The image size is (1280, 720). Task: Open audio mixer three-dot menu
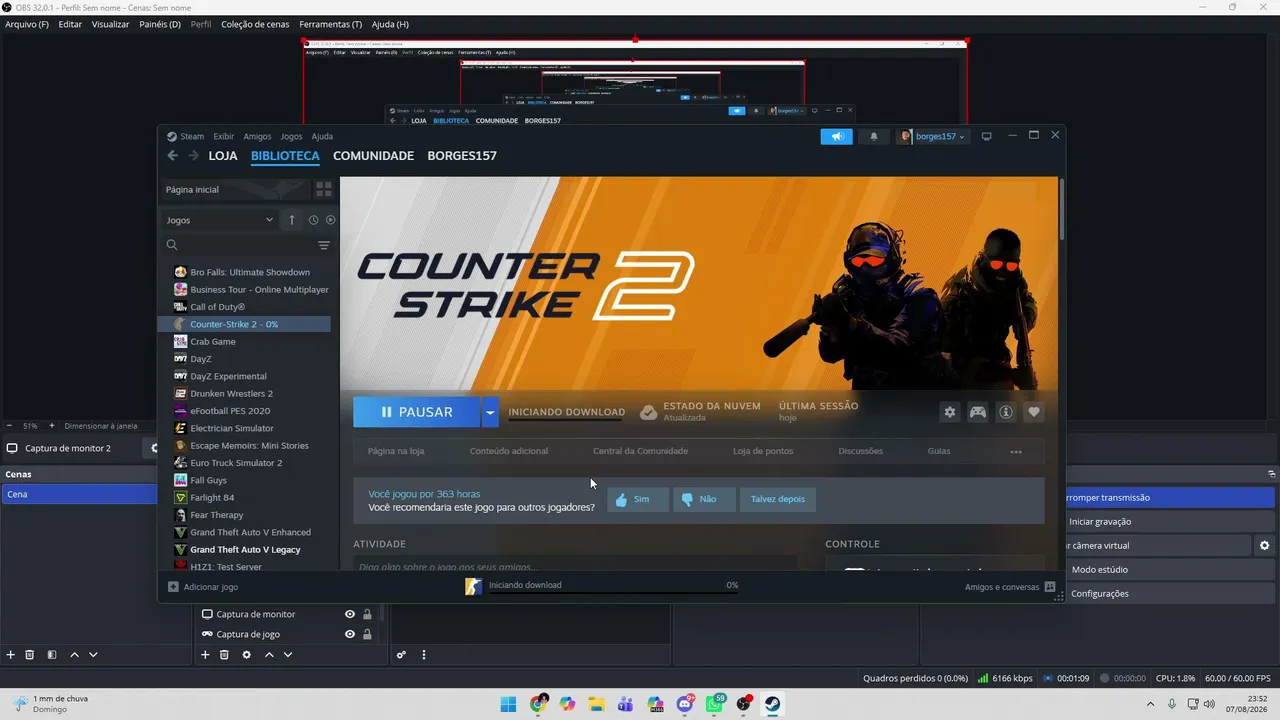point(424,655)
